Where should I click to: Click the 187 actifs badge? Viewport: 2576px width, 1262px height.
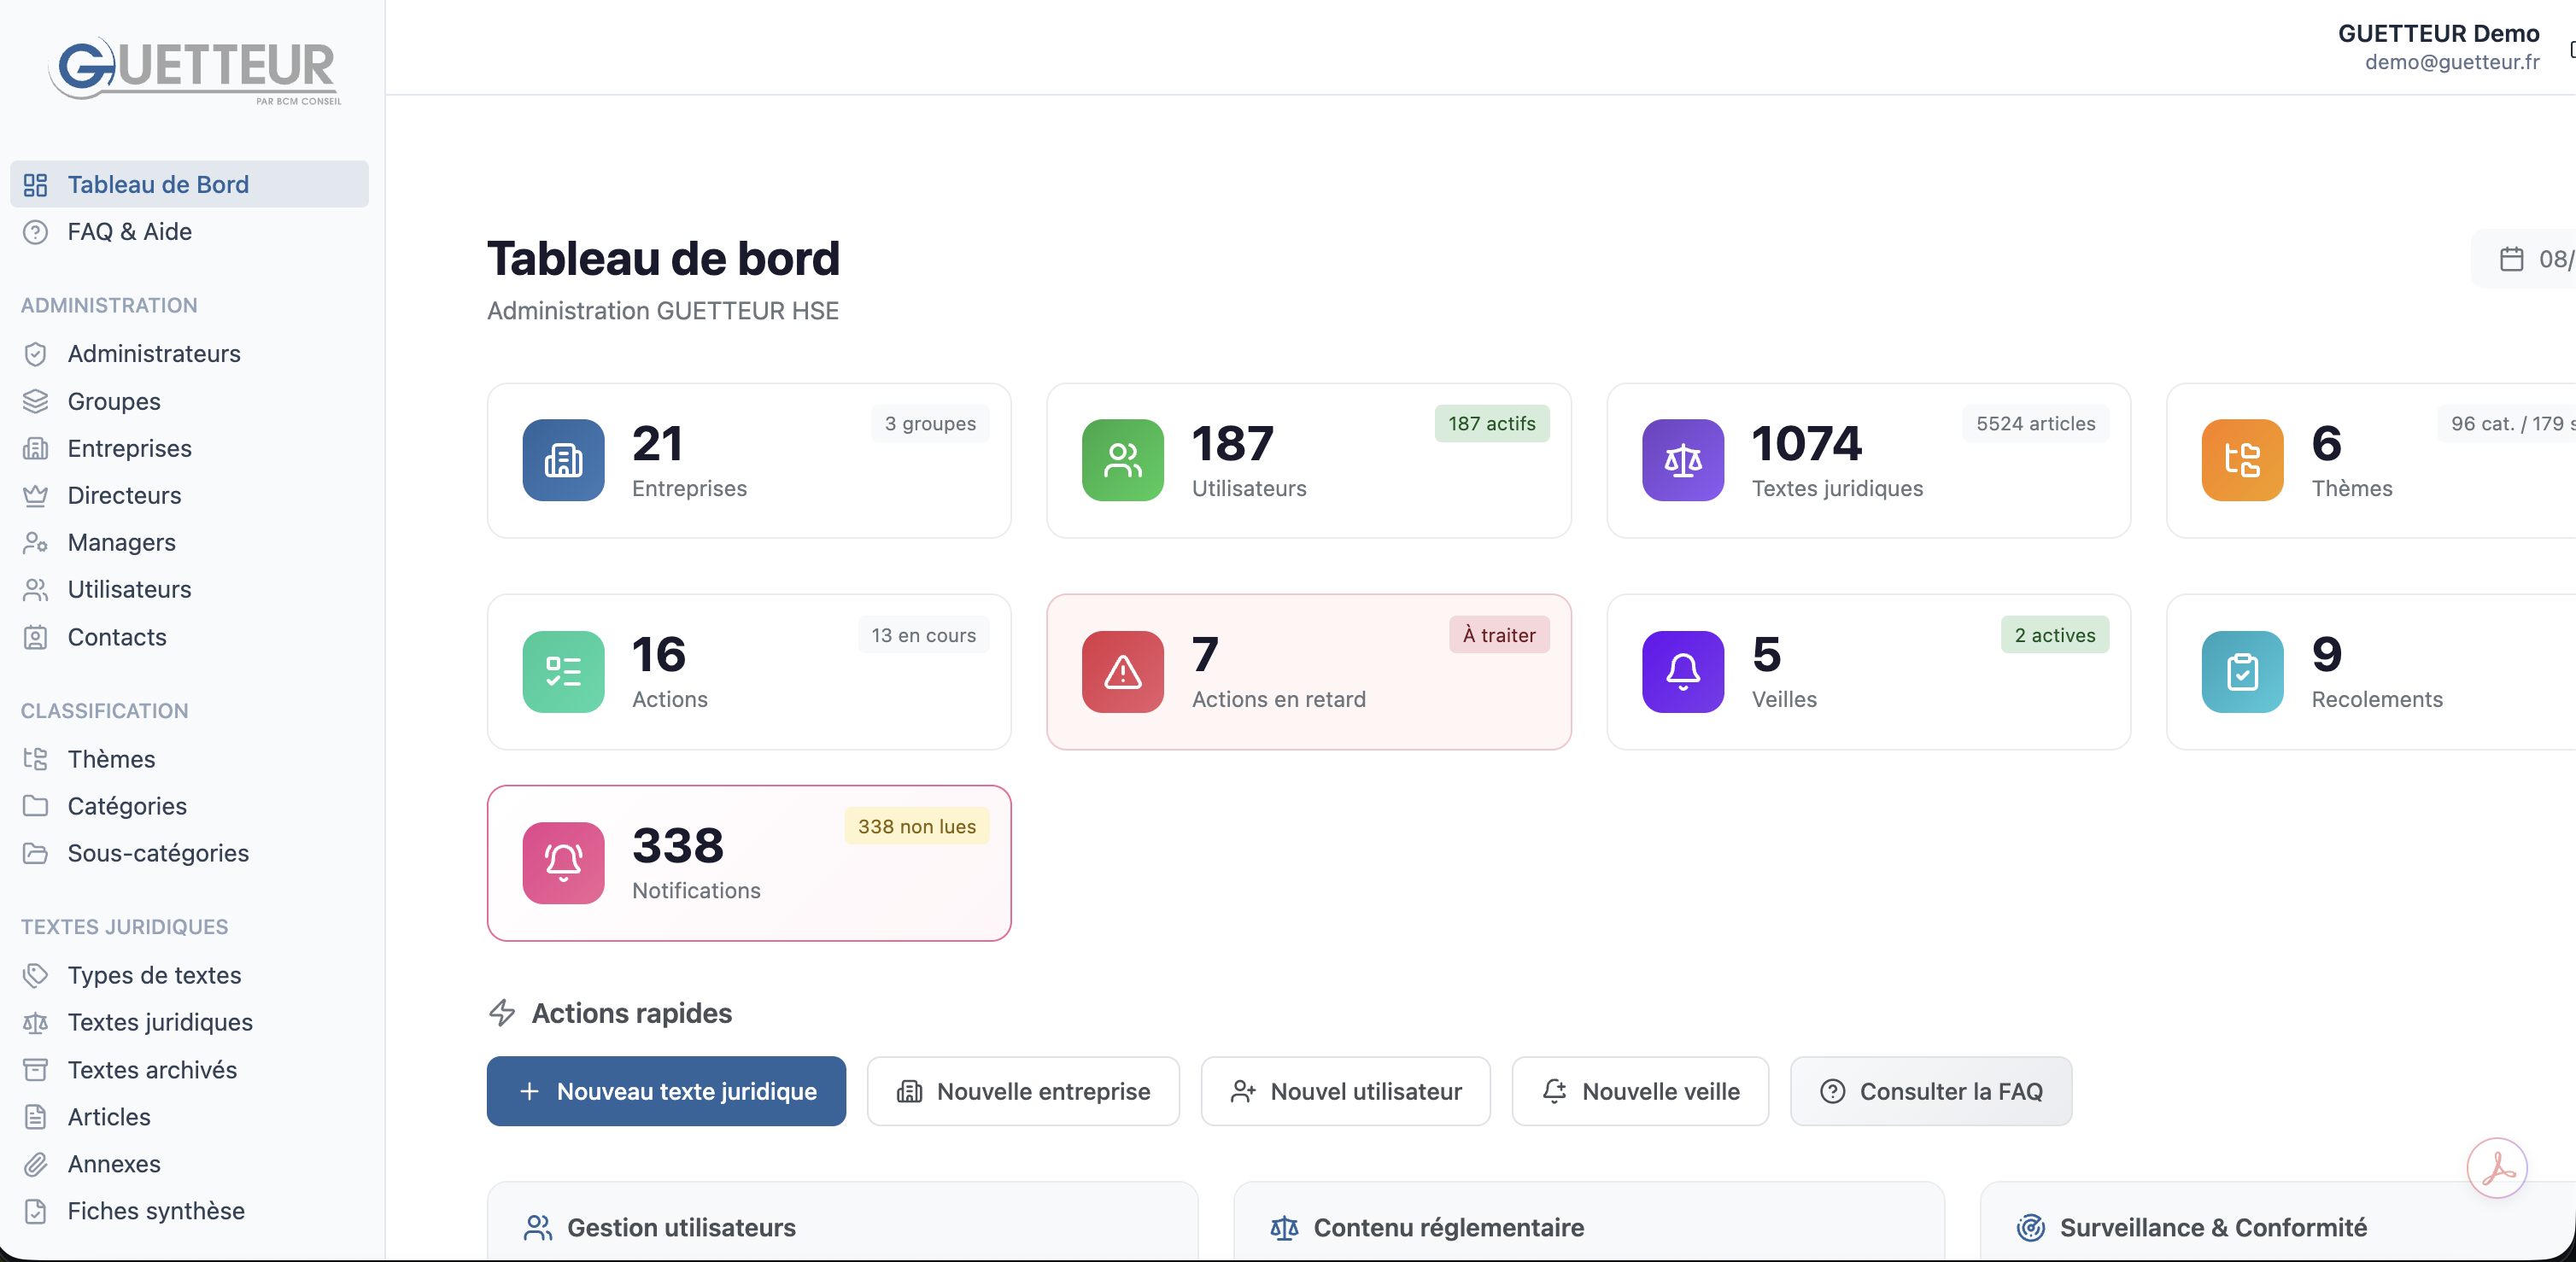click(x=1491, y=423)
